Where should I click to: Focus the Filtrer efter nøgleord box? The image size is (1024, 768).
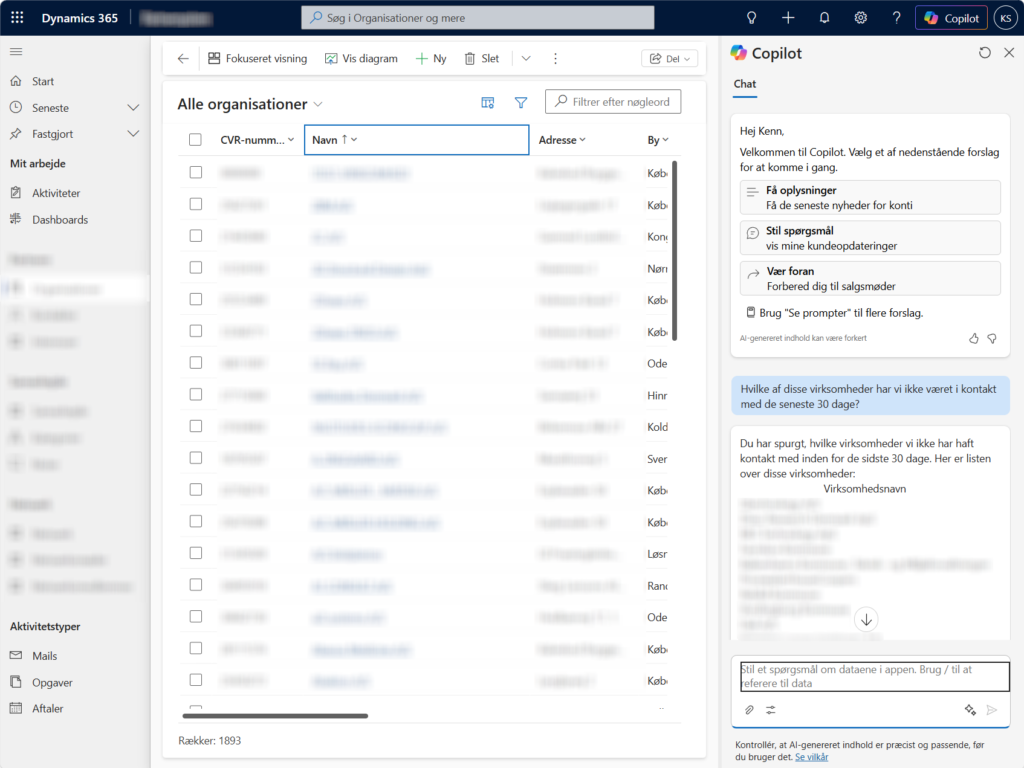613,102
